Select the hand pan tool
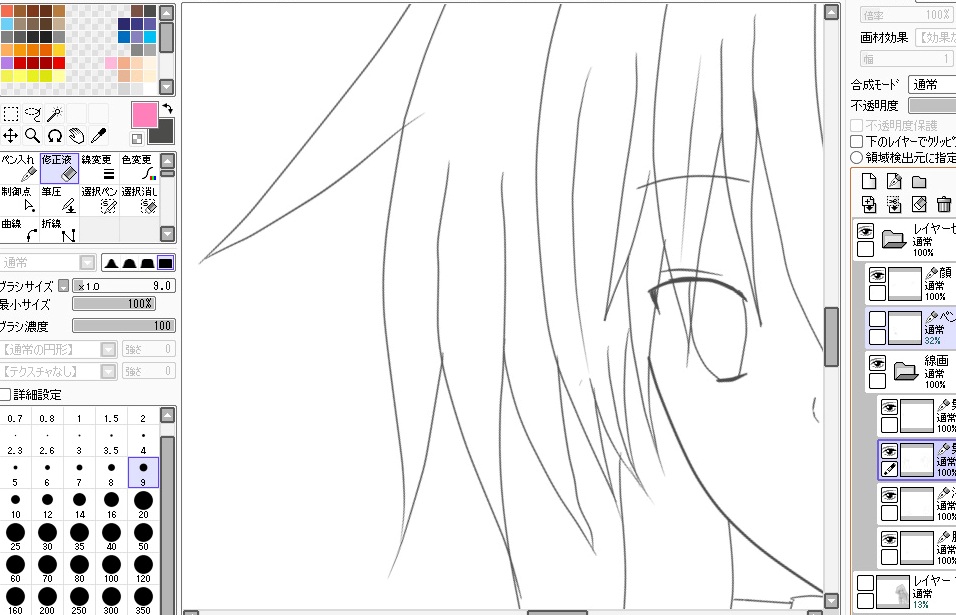Image resolution: width=956 pixels, height=615 pixels. (77, 135)
